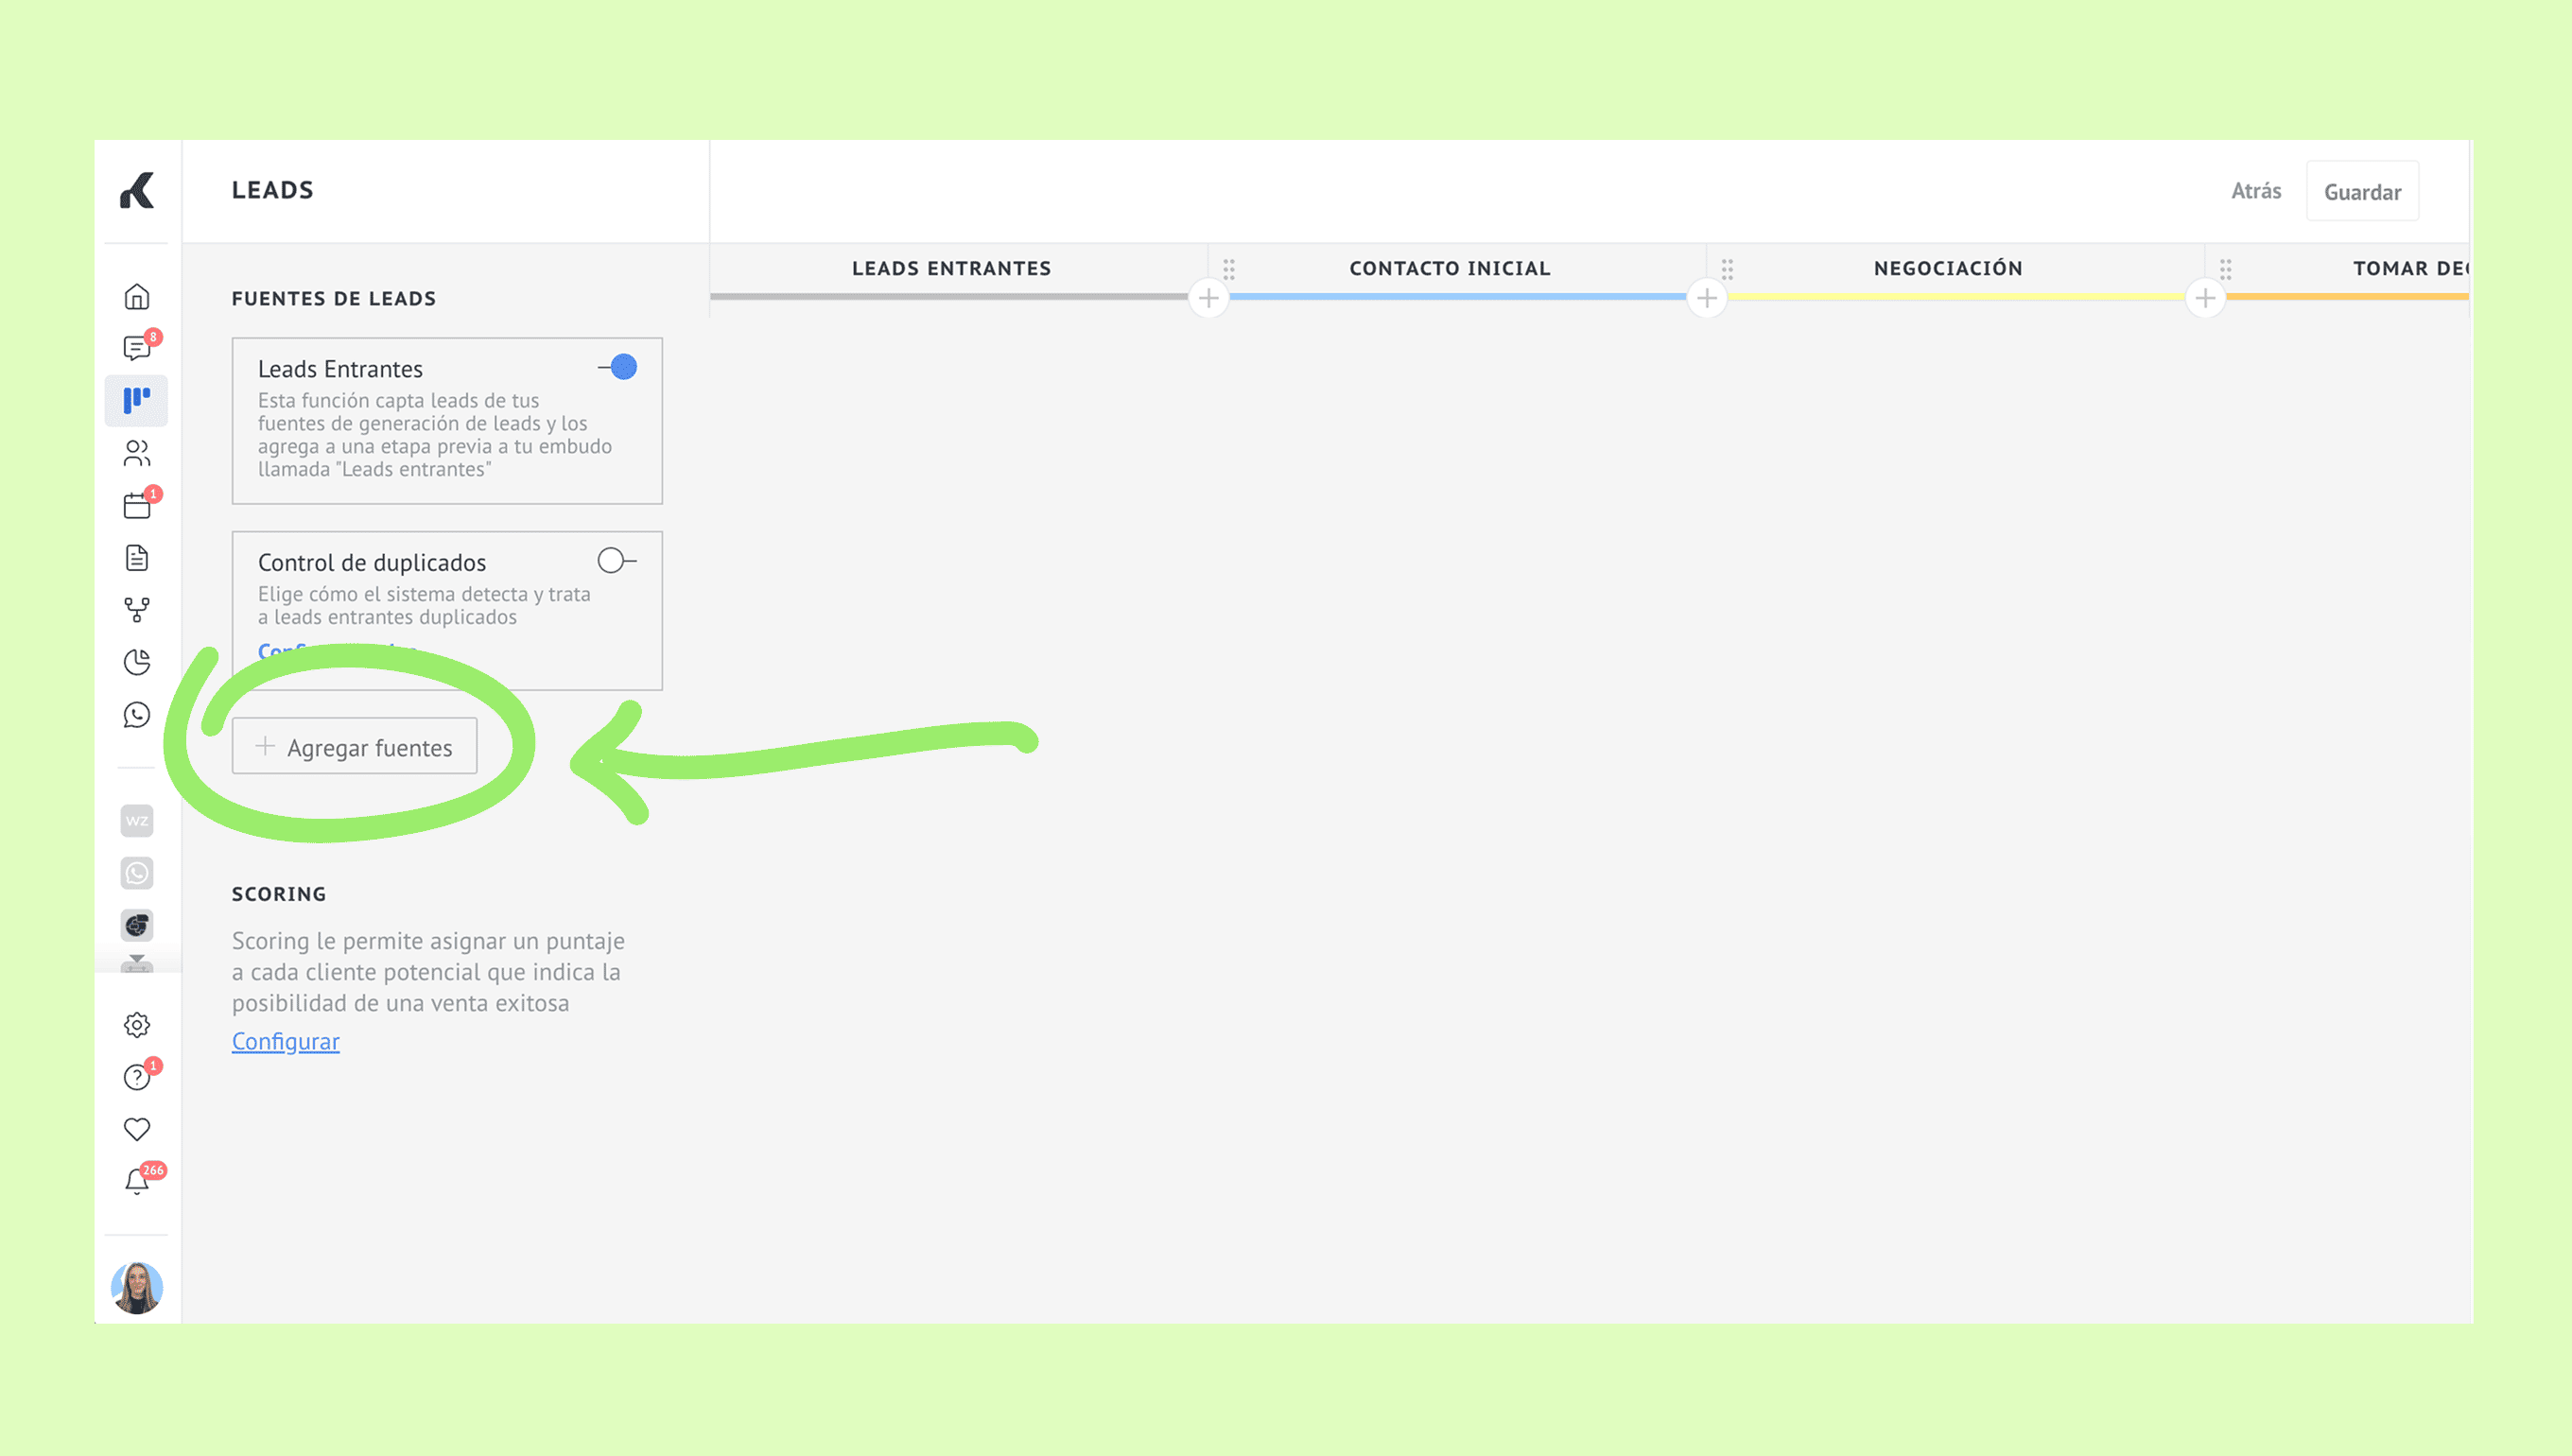Open notifications bell with 266 badge
This screenshot has width=2572, height=1456.
pos(137,1181)
